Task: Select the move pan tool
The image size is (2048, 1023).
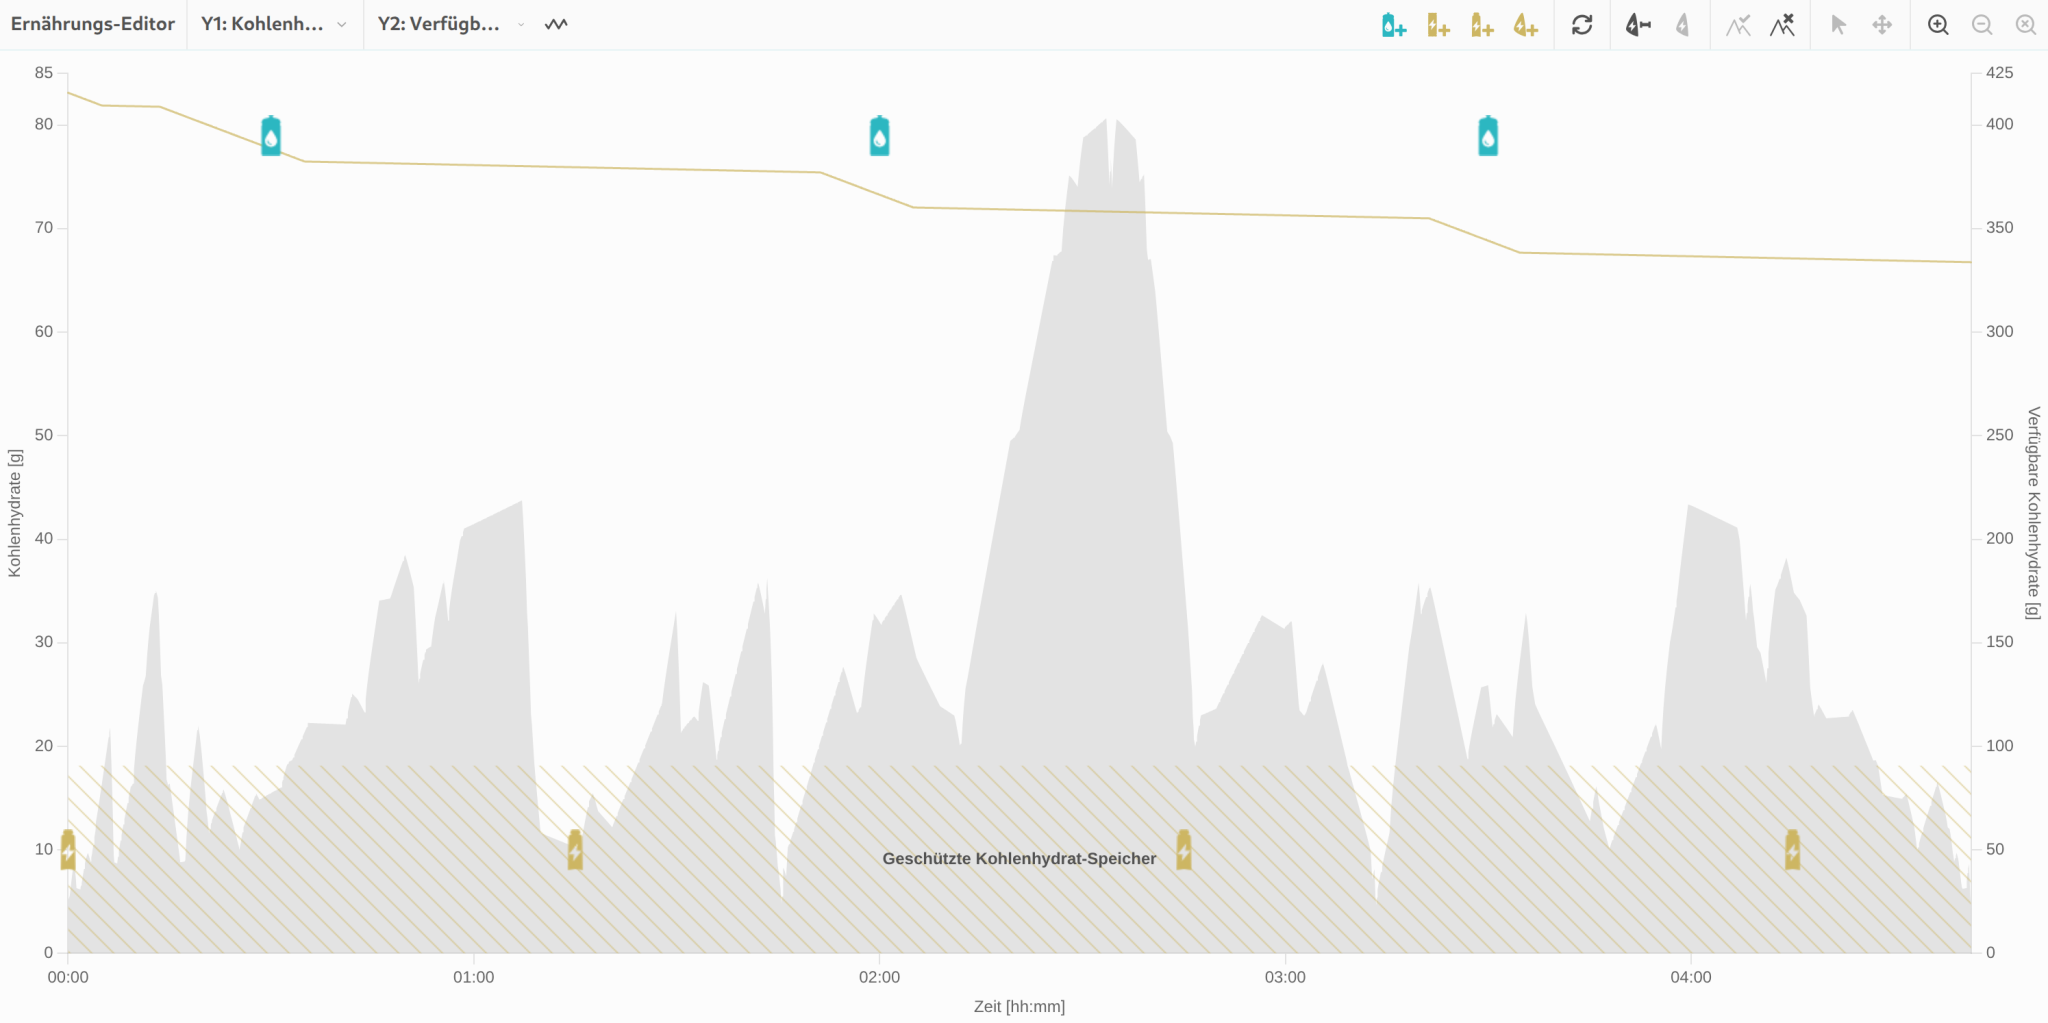Action: click(1882, 25)
